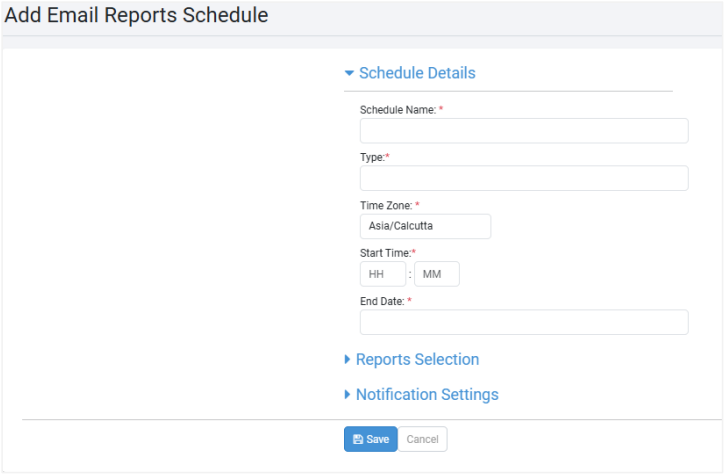Click the End Date label text
Screen dimensions: 726x475
point(382,301)
